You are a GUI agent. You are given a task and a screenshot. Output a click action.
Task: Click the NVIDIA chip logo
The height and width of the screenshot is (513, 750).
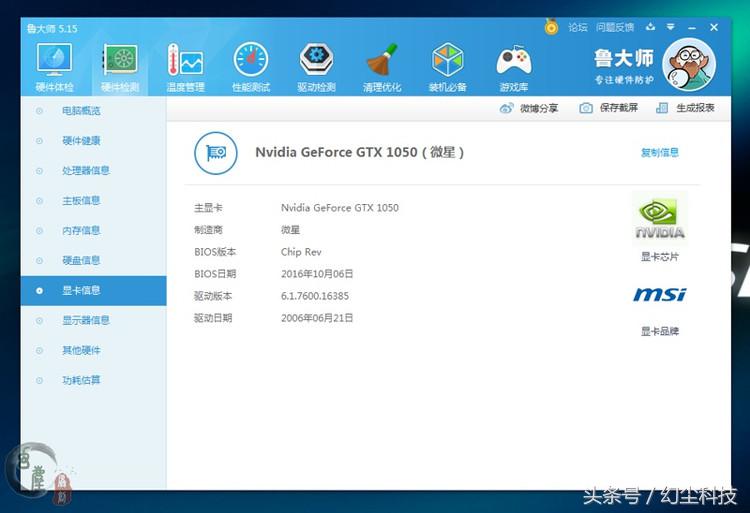point(660,219)
